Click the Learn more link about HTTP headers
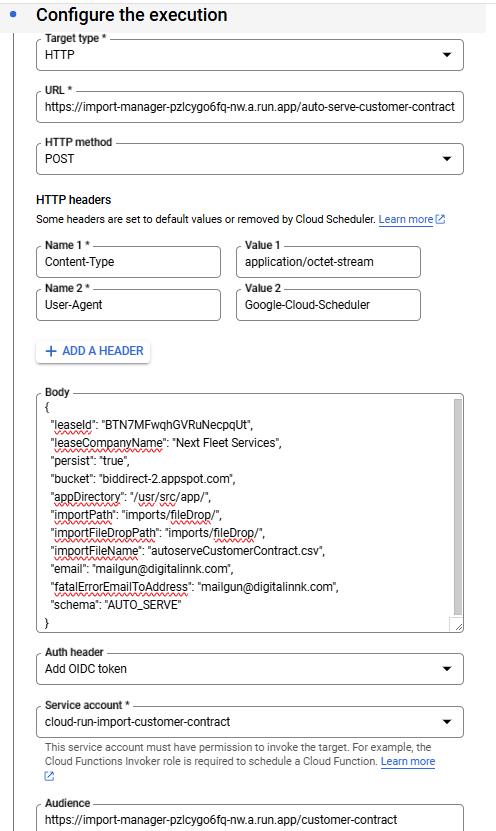 [x=406, y=219]
